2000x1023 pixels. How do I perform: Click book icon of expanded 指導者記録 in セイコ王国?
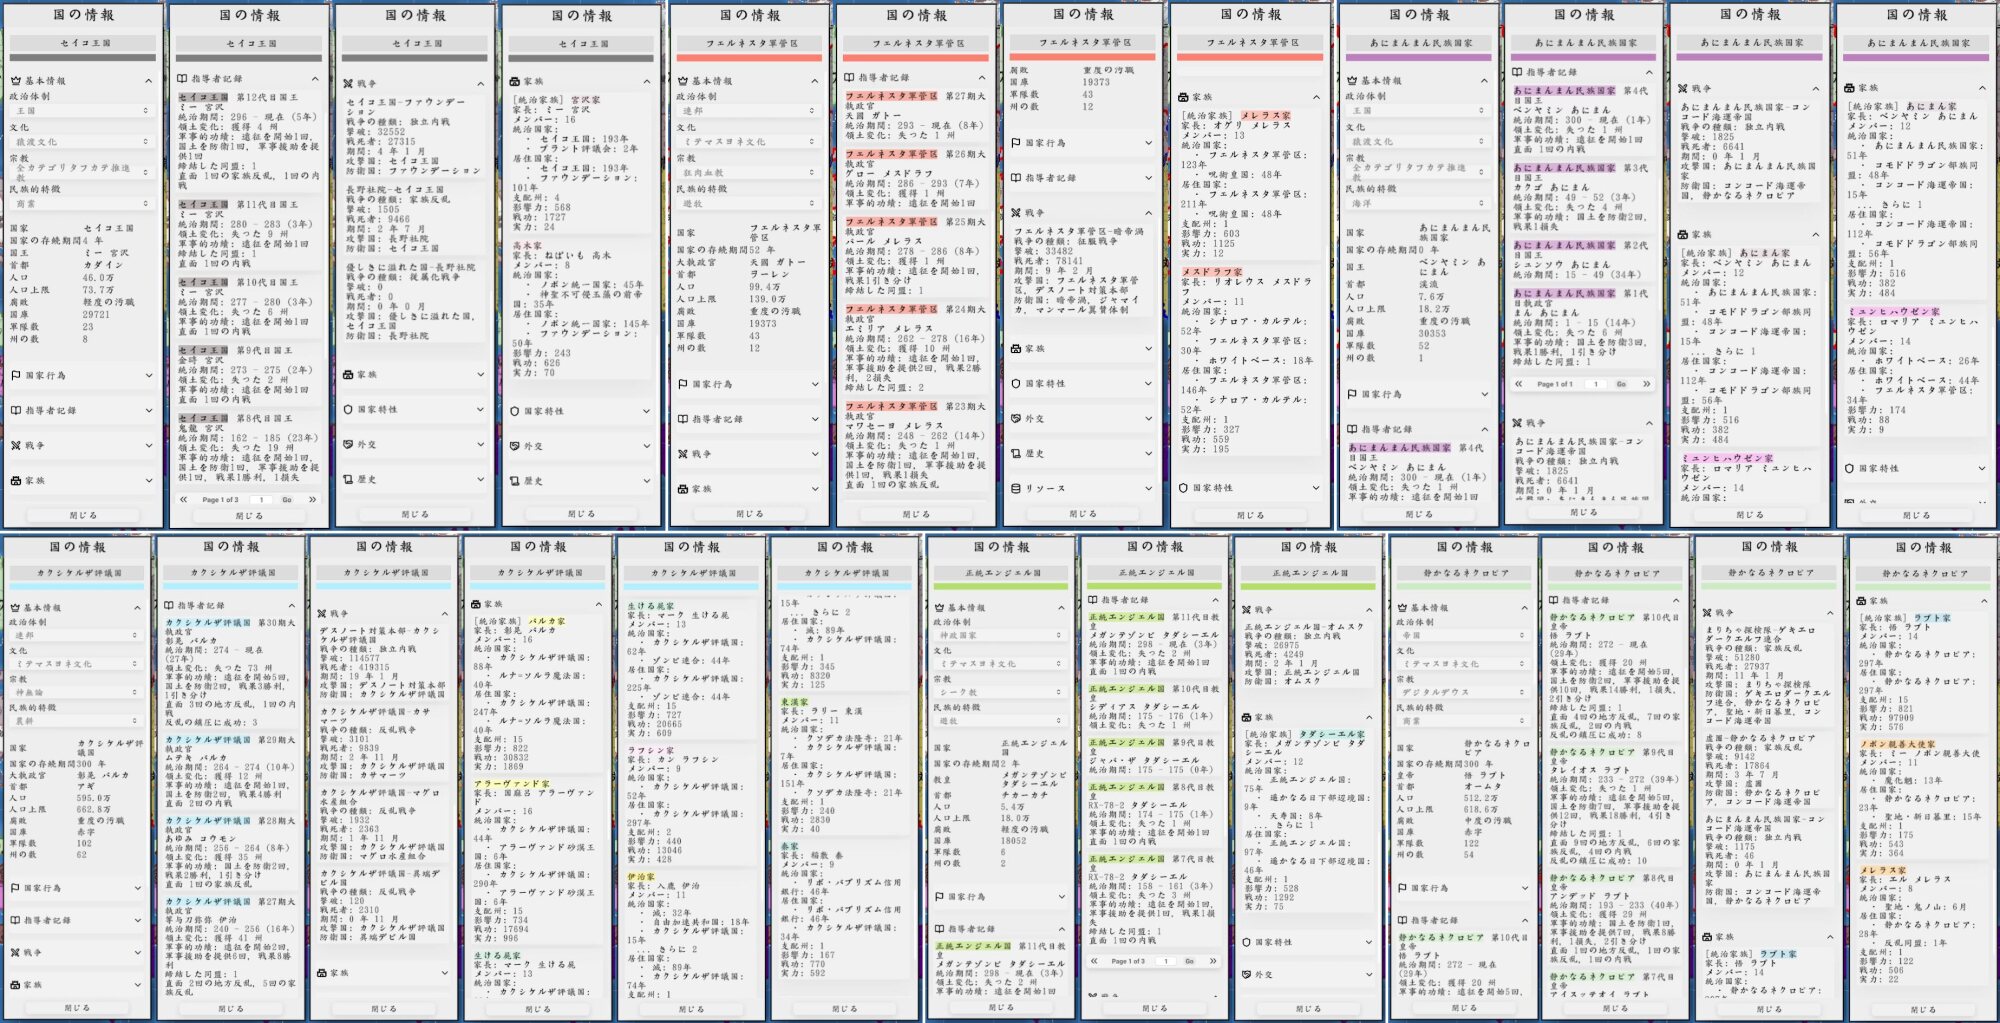point(182,79)
